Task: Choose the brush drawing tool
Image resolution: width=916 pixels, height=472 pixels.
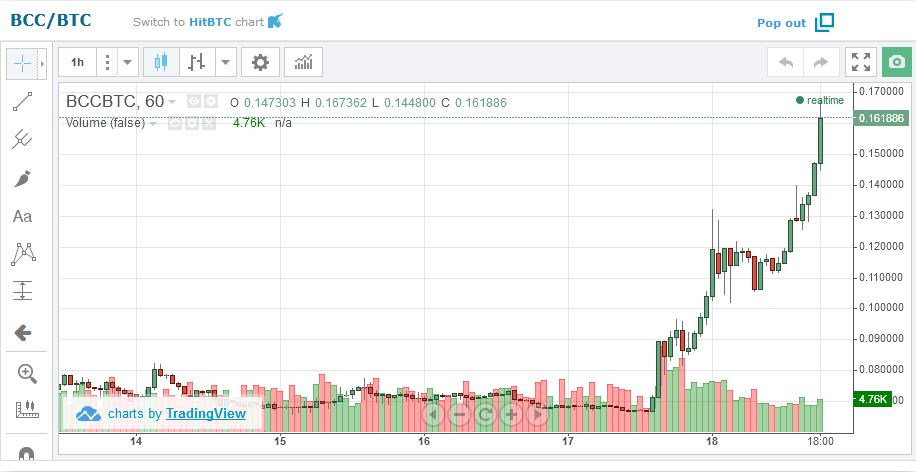Action: coord(22,178)
